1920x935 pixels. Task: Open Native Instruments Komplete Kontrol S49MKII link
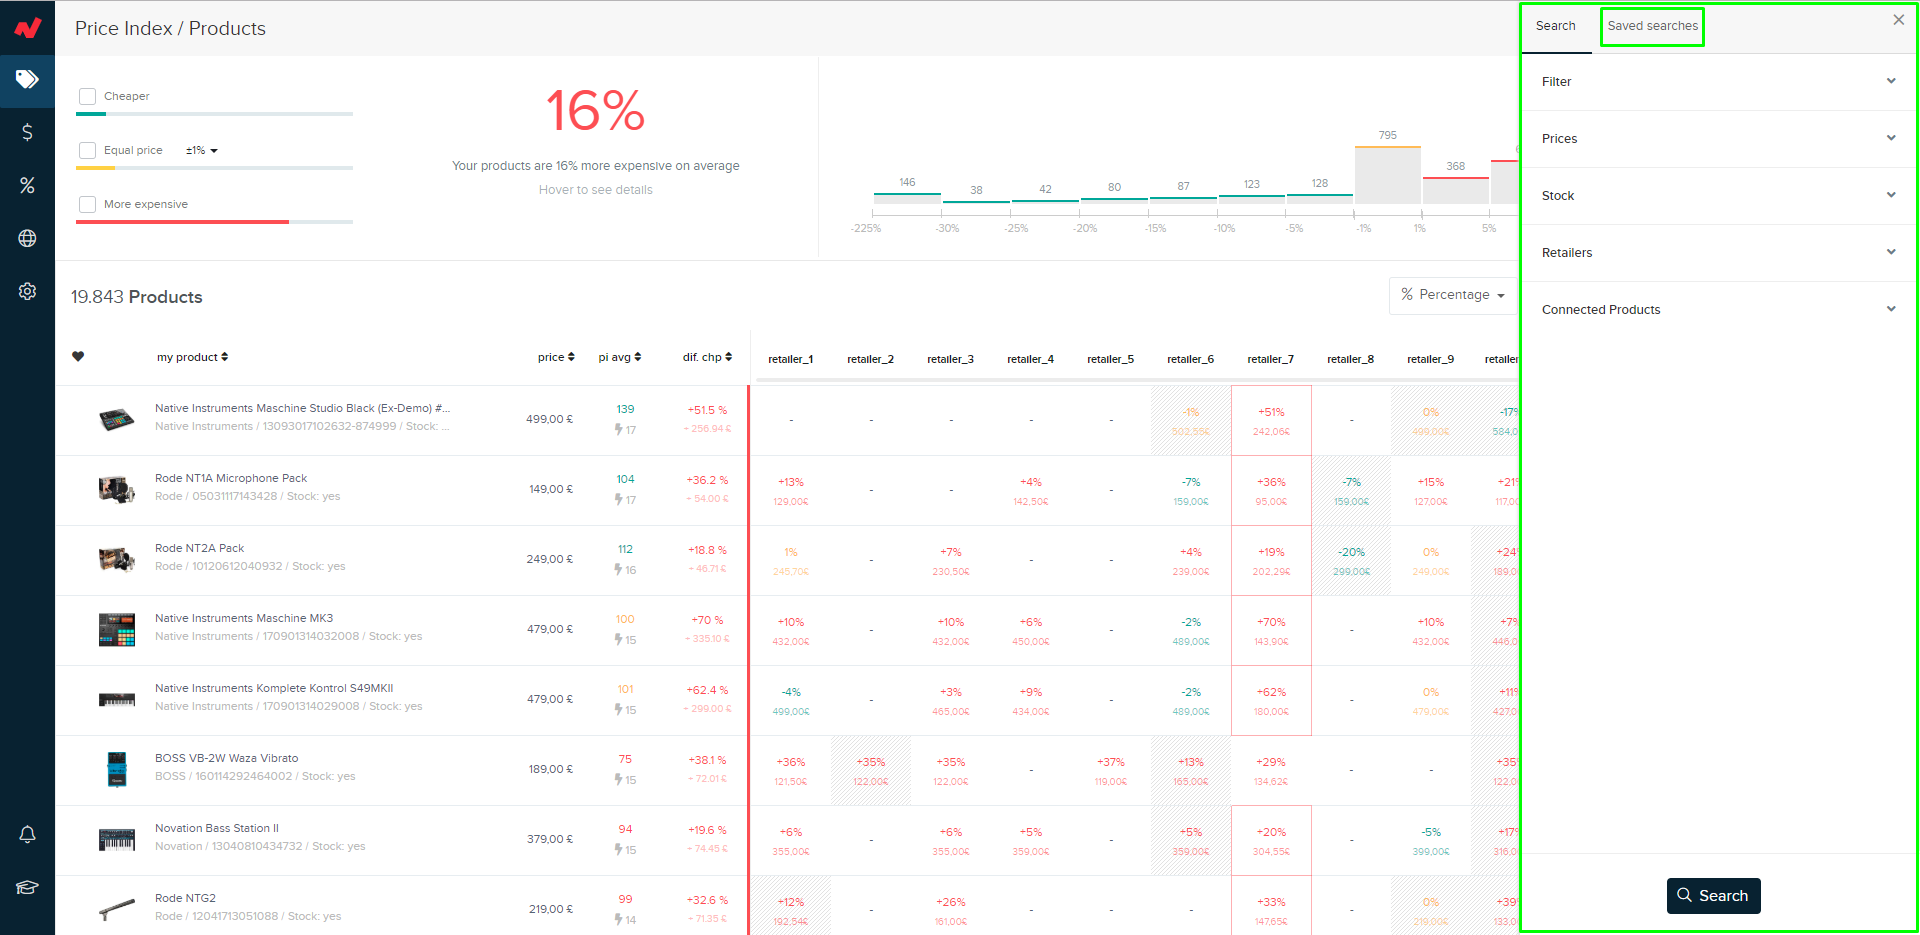pyautogui.click(x=274, y=688)
